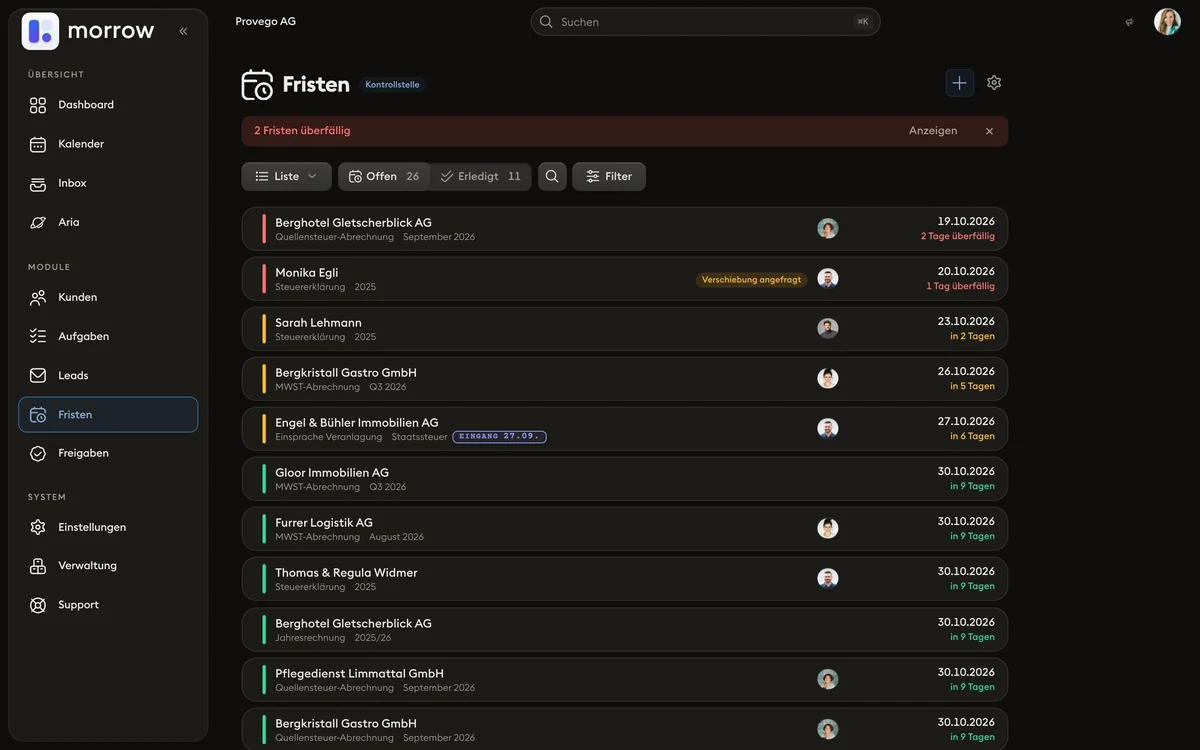The height and width of the screenshot is (750, 1200).
Task: Click Anzeigen in overdue banner
Action: pos(933,131)
